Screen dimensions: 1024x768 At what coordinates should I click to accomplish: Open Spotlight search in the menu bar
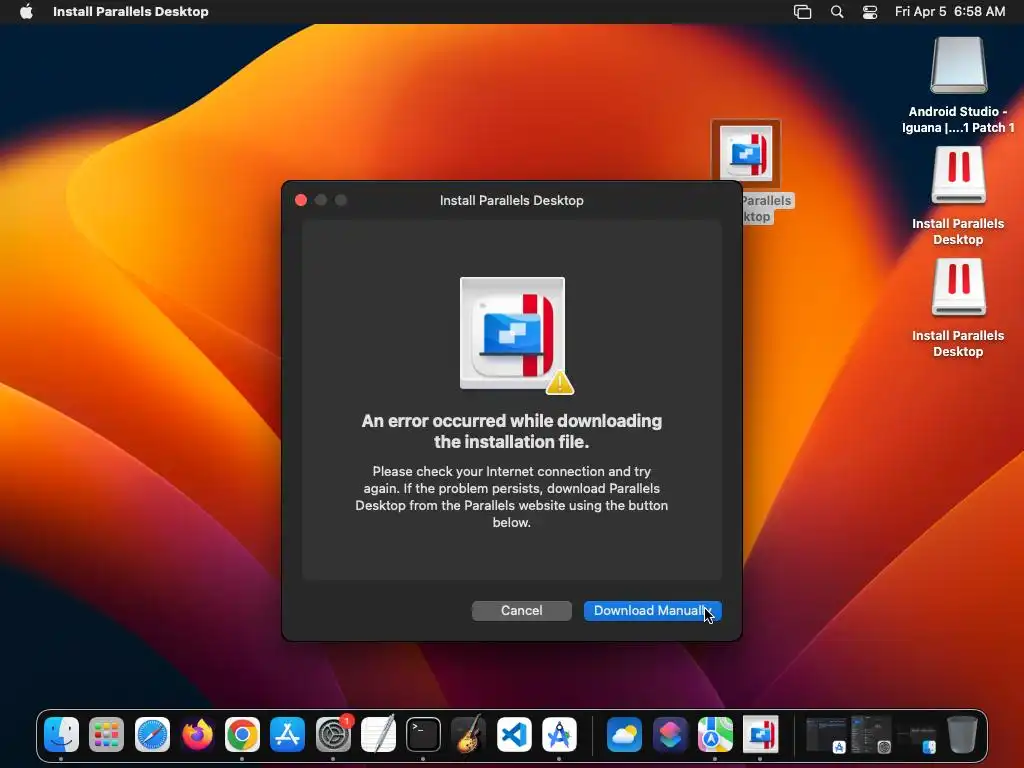click(x=837, y=12)
